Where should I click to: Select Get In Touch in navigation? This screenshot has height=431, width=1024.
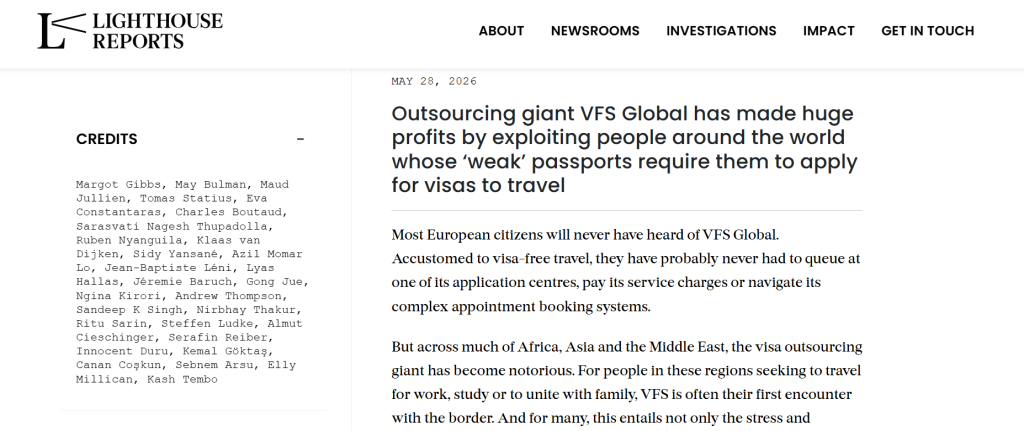tap(927, 31)
